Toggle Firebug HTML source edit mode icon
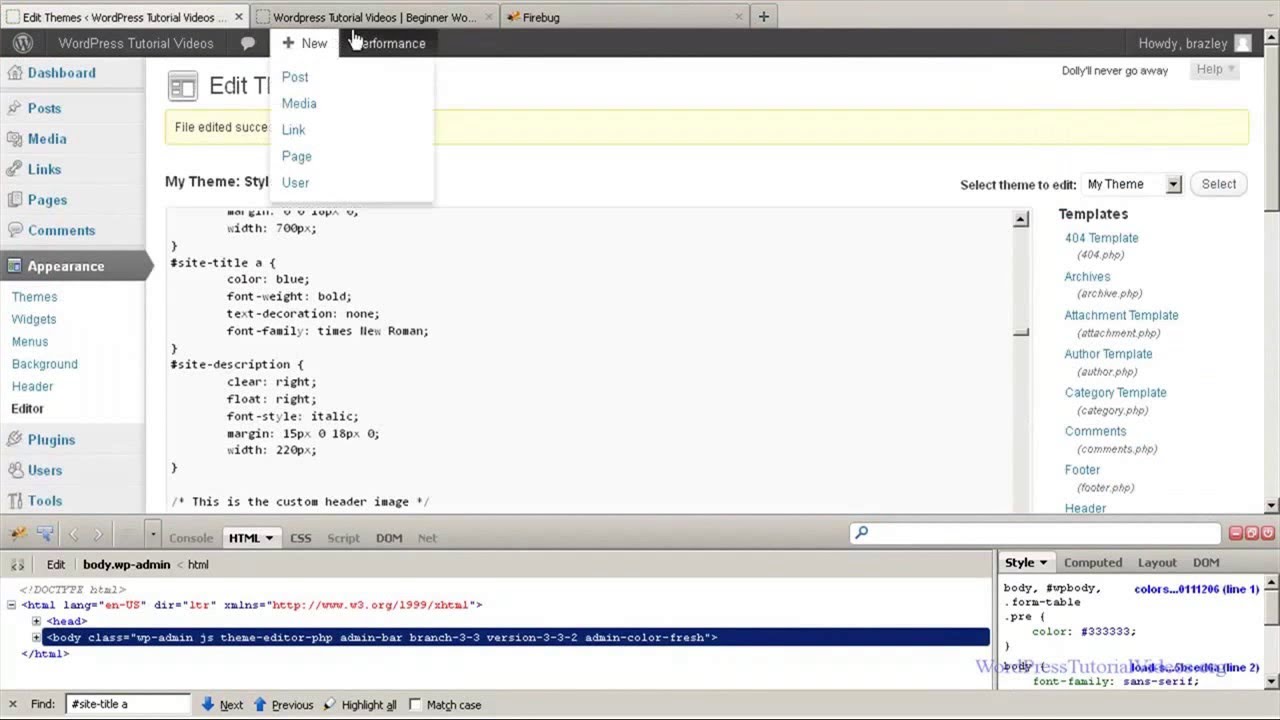Viewport: 1280px width, 720px height. tap(17, 564)
